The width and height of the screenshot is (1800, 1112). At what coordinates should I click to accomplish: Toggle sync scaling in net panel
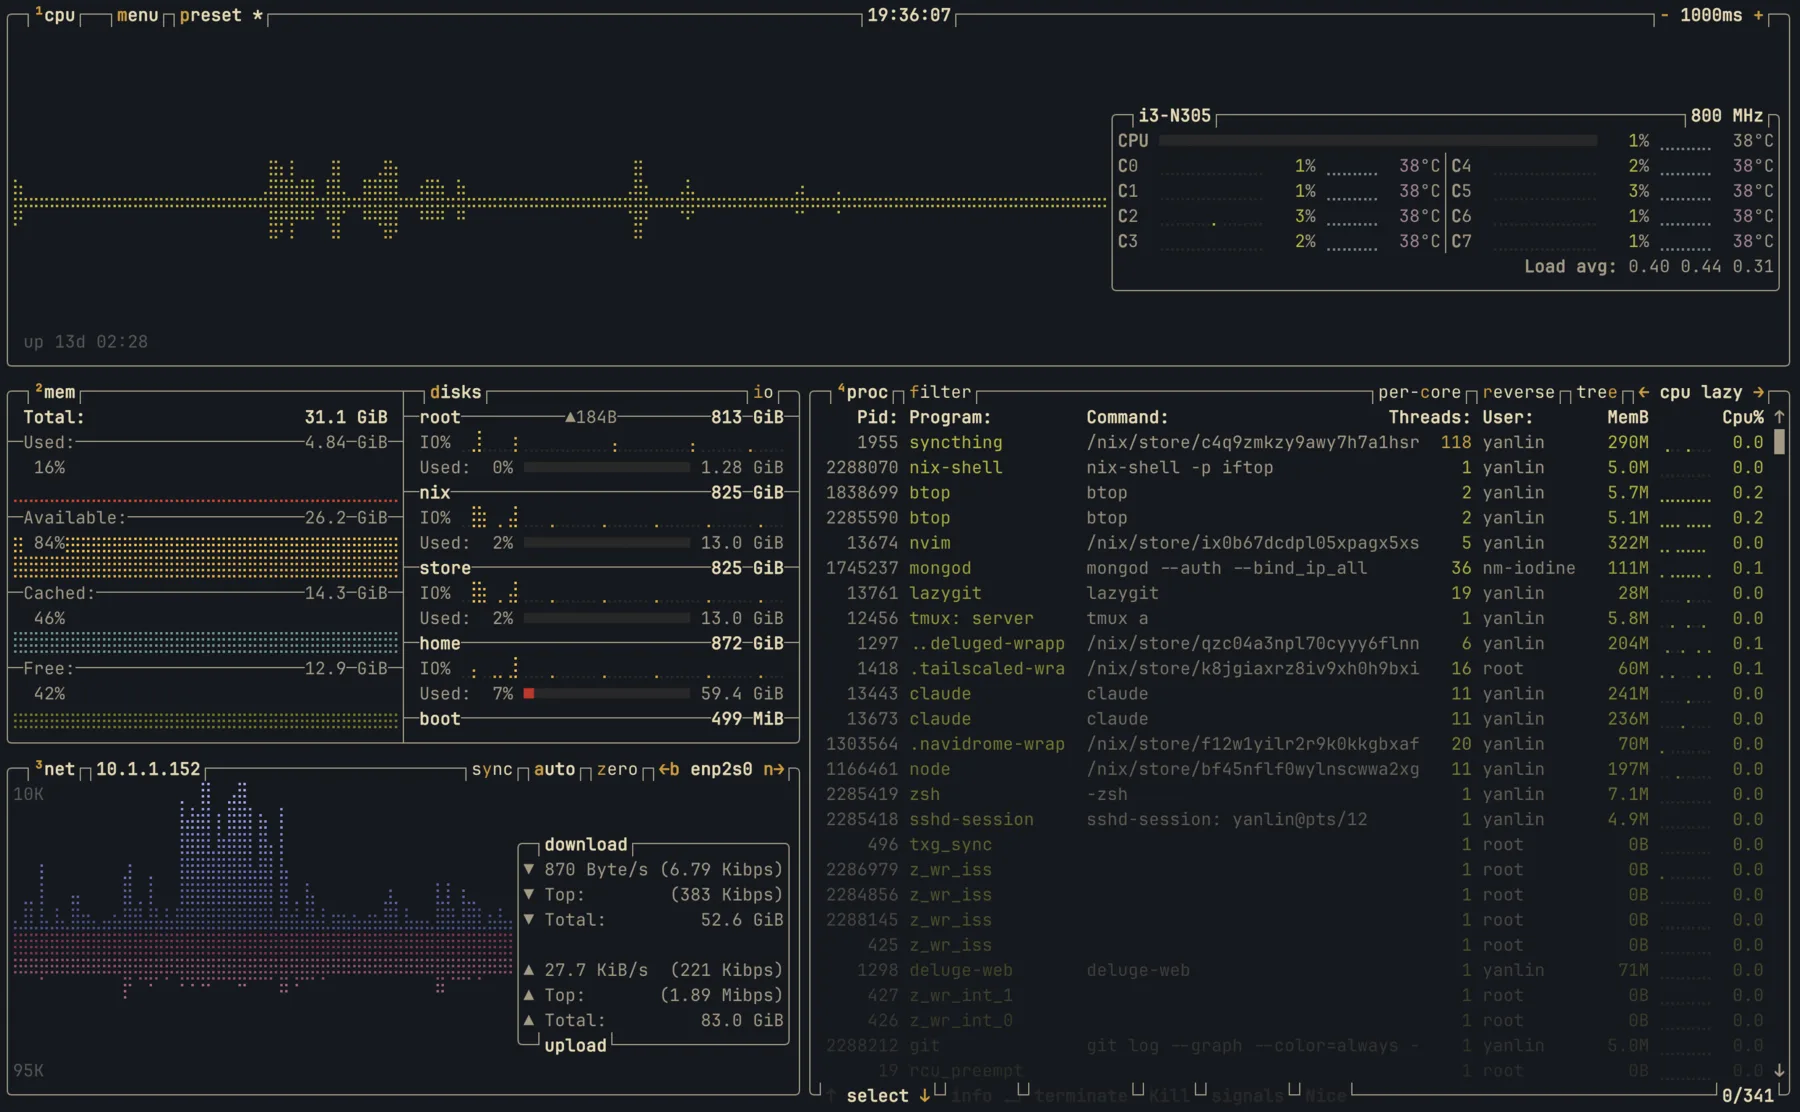pos(492,769)
